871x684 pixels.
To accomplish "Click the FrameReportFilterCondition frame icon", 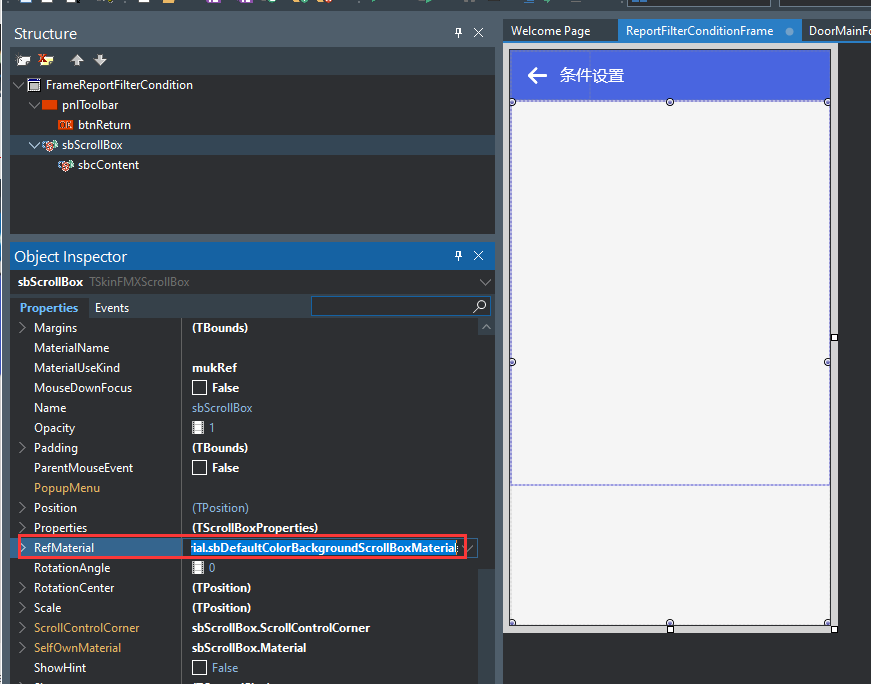I will pos(34,85).
